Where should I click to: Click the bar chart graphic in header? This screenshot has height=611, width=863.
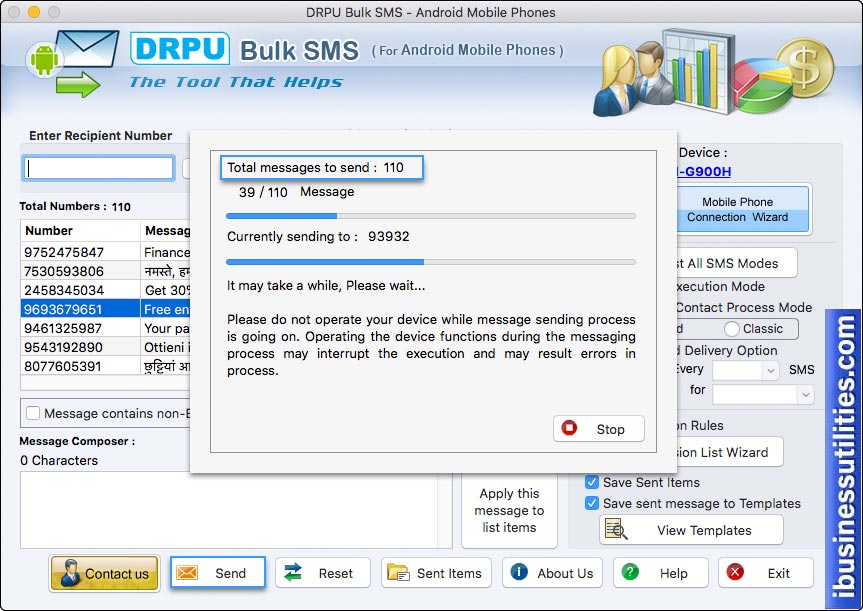[x=698, y=70]
